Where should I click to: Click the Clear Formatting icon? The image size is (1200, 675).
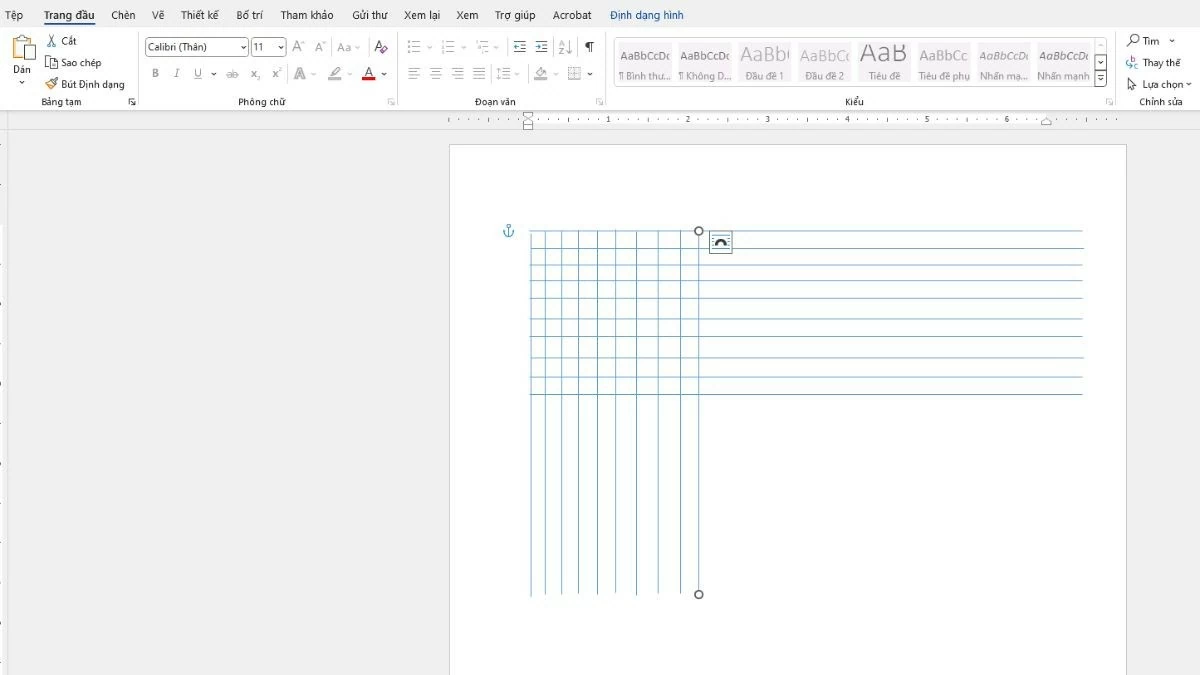tap(380, 46)
